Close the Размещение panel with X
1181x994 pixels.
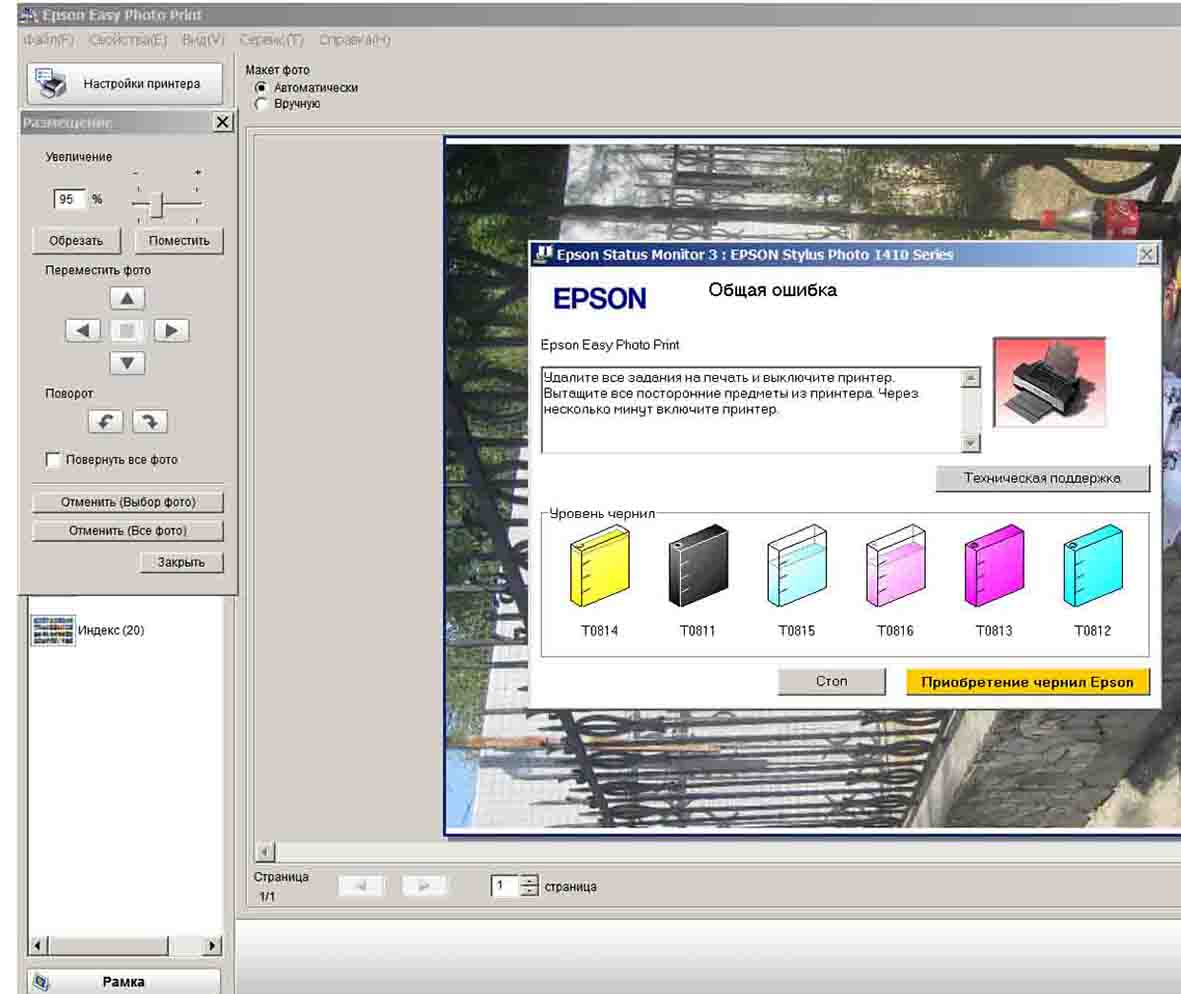click(222, 122)
